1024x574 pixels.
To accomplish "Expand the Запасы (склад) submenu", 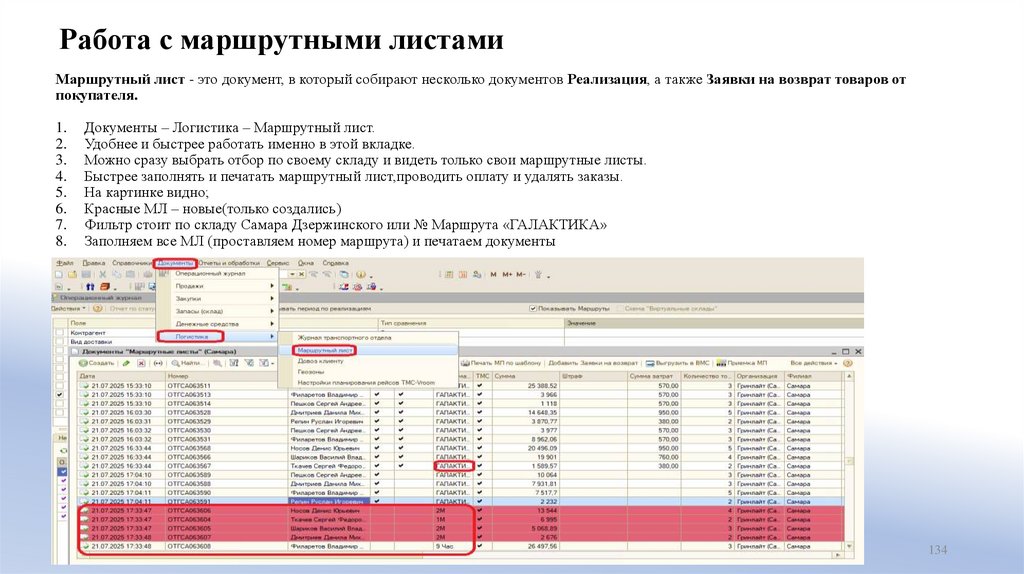I will click(217, 311).
